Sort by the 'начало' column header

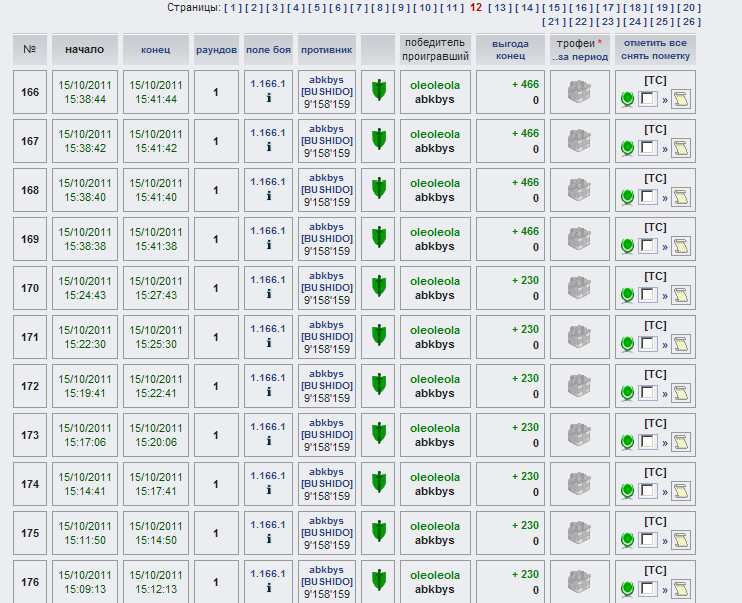click(x=84, y=49)
